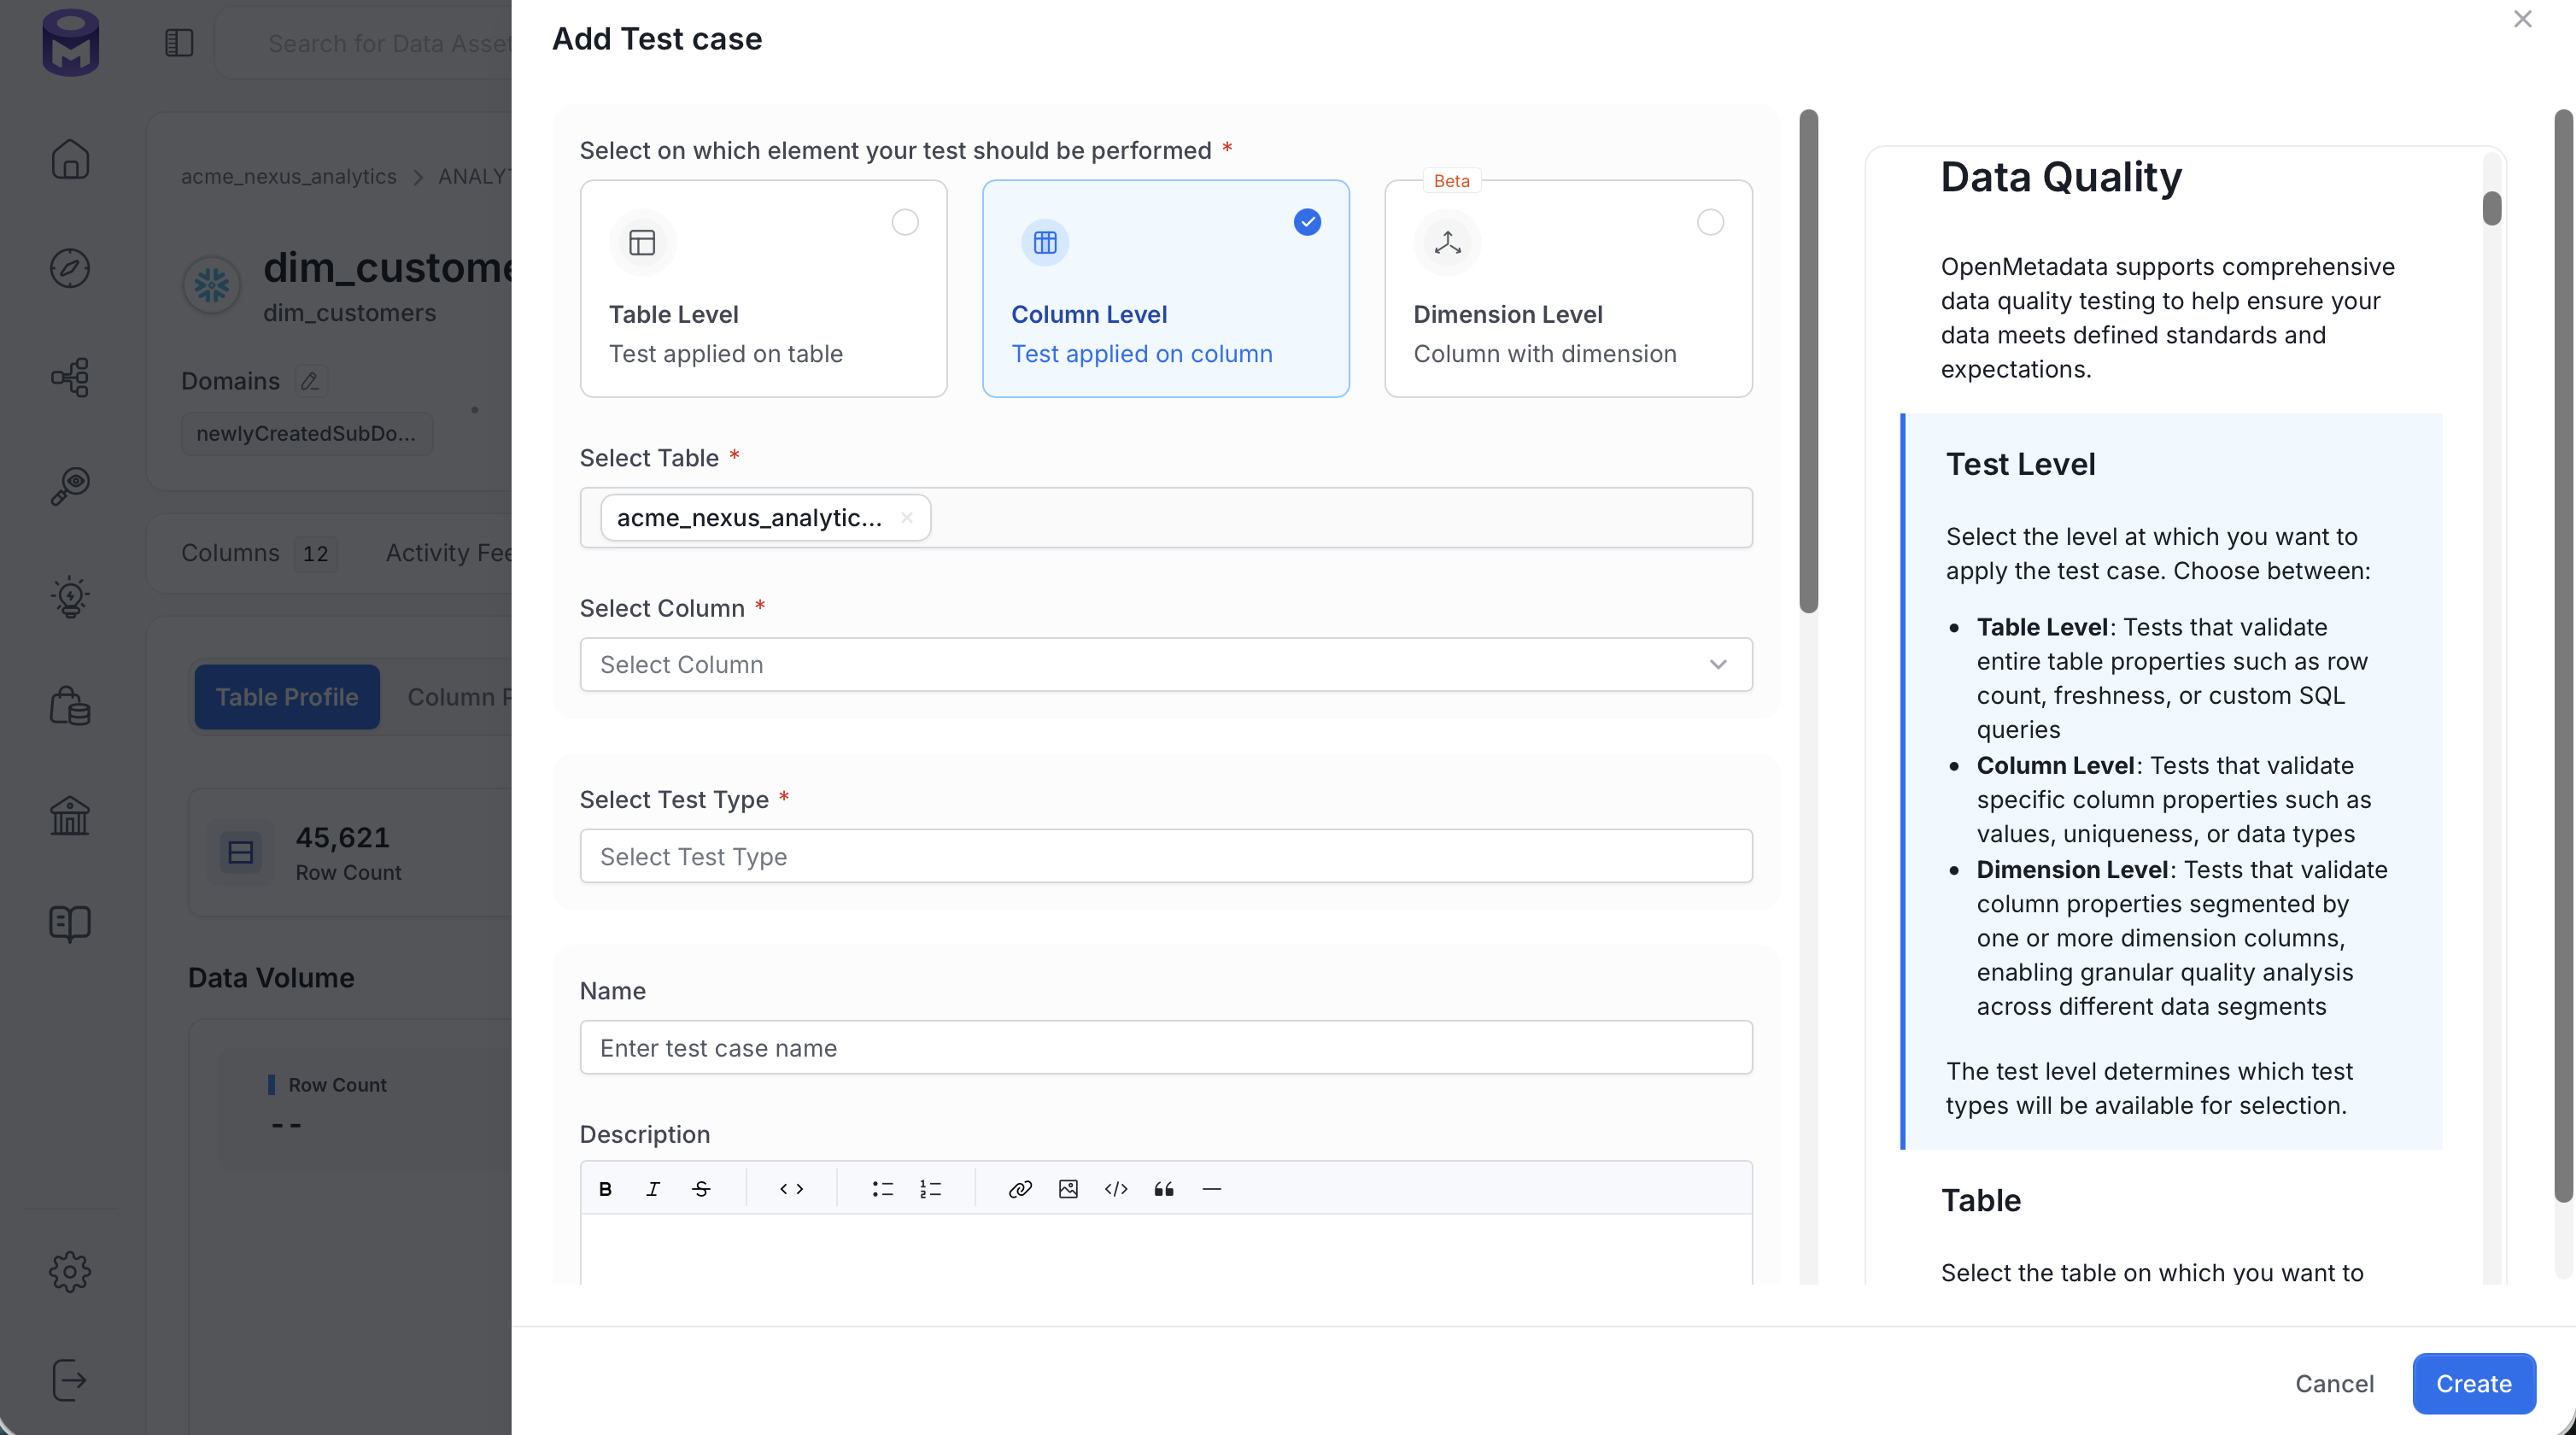Insert horizontal rule in Description toolbar

(1212, 1189)
